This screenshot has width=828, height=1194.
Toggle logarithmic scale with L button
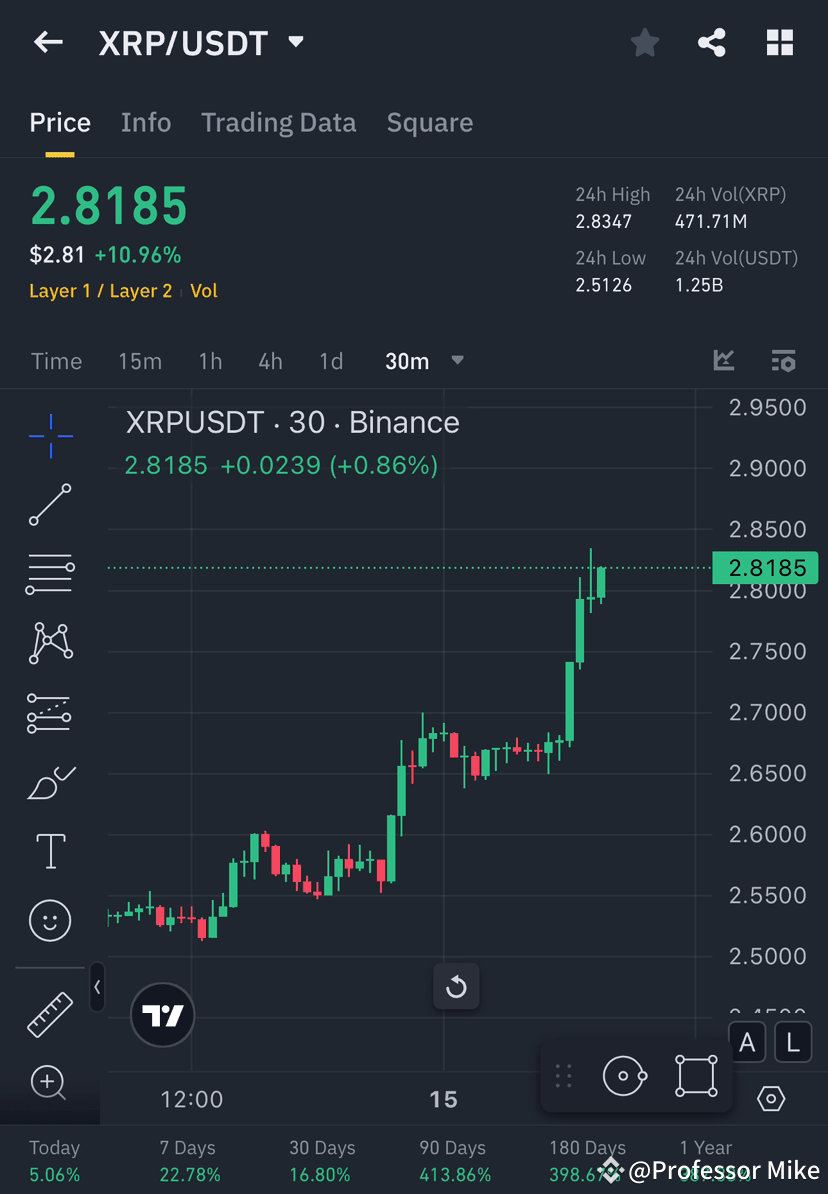pos(793,1042)
